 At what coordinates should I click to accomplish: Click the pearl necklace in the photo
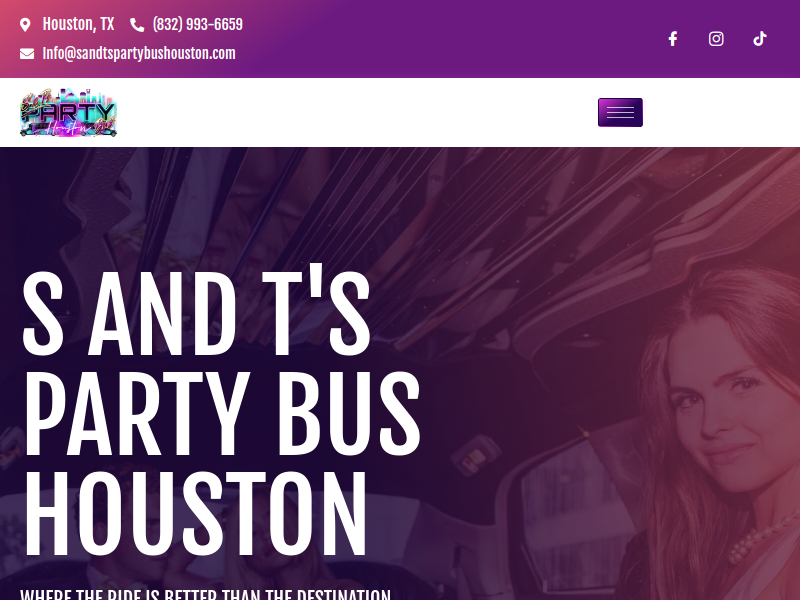760,538
